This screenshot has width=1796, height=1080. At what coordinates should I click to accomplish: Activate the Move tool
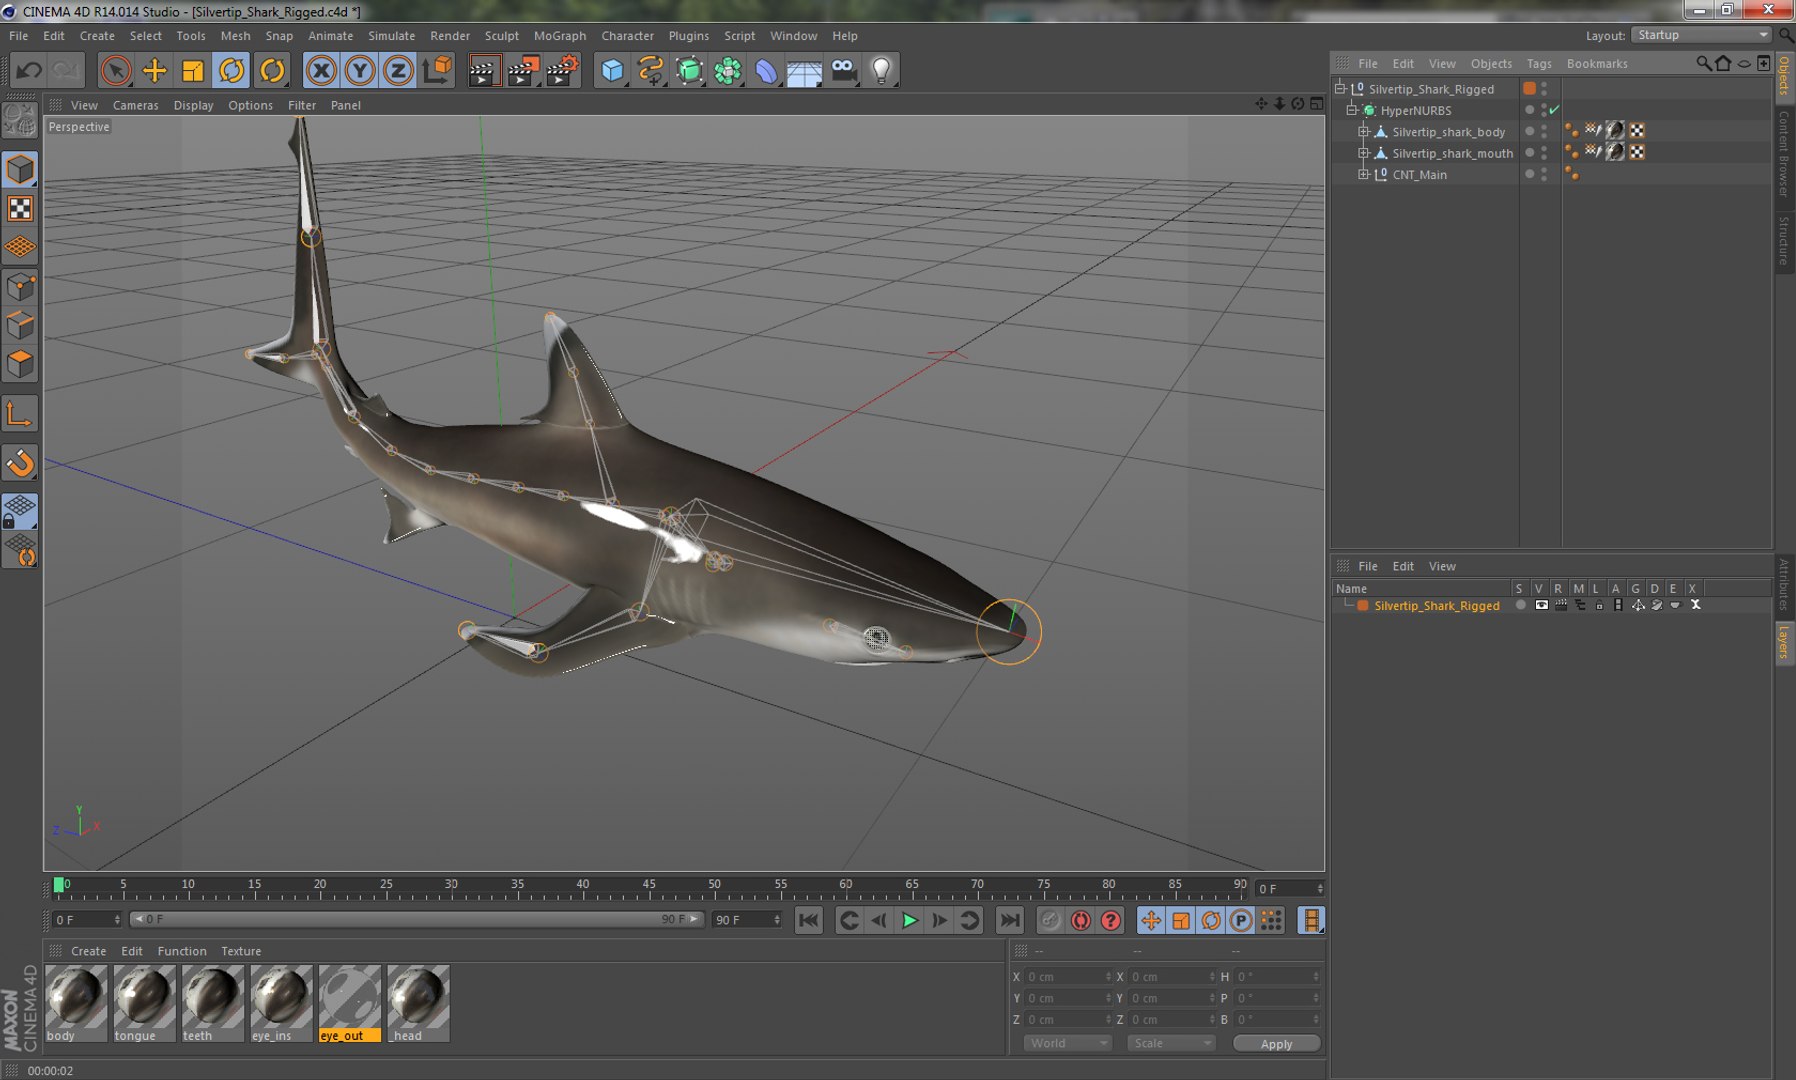(155, 70)
